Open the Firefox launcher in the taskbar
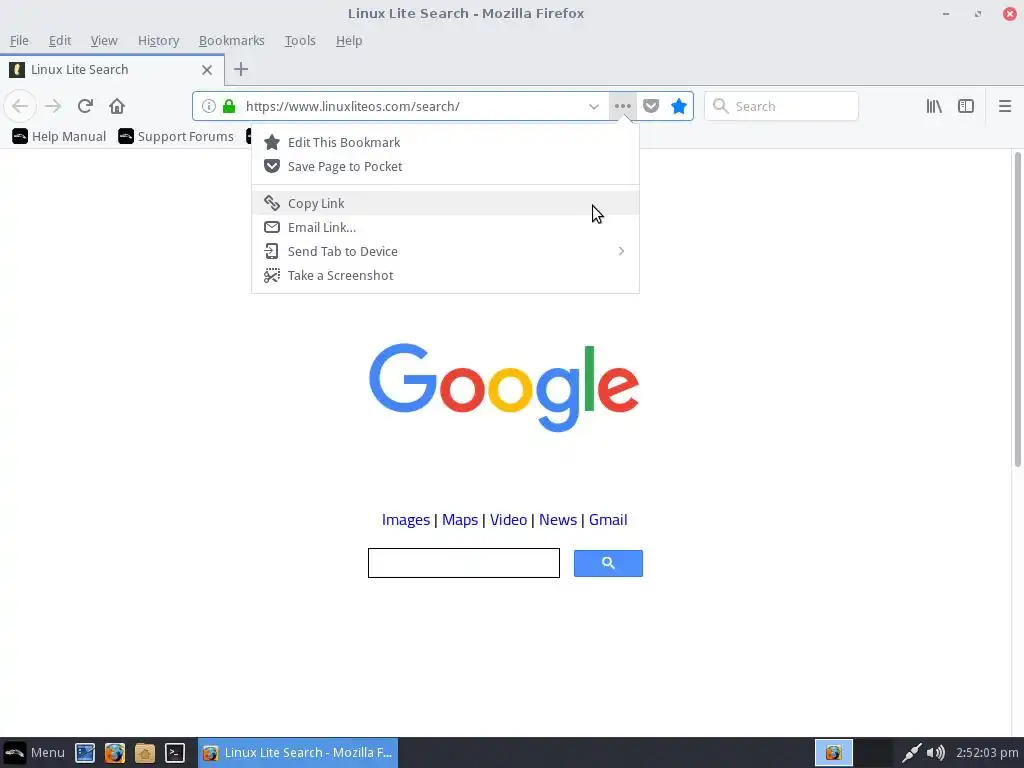 tap(115, 752)
